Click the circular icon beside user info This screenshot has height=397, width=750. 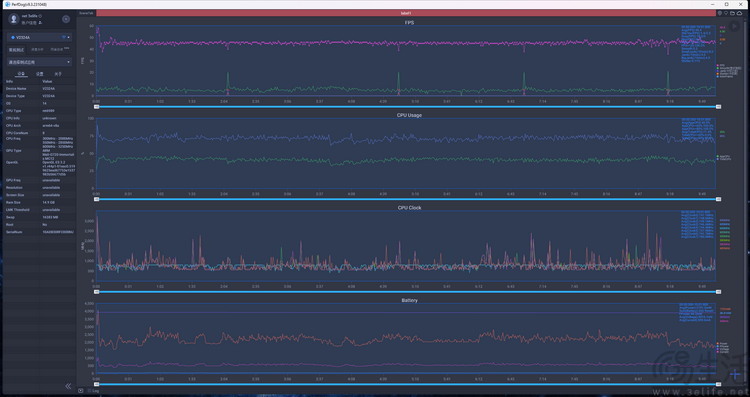(x=66, y=19)
